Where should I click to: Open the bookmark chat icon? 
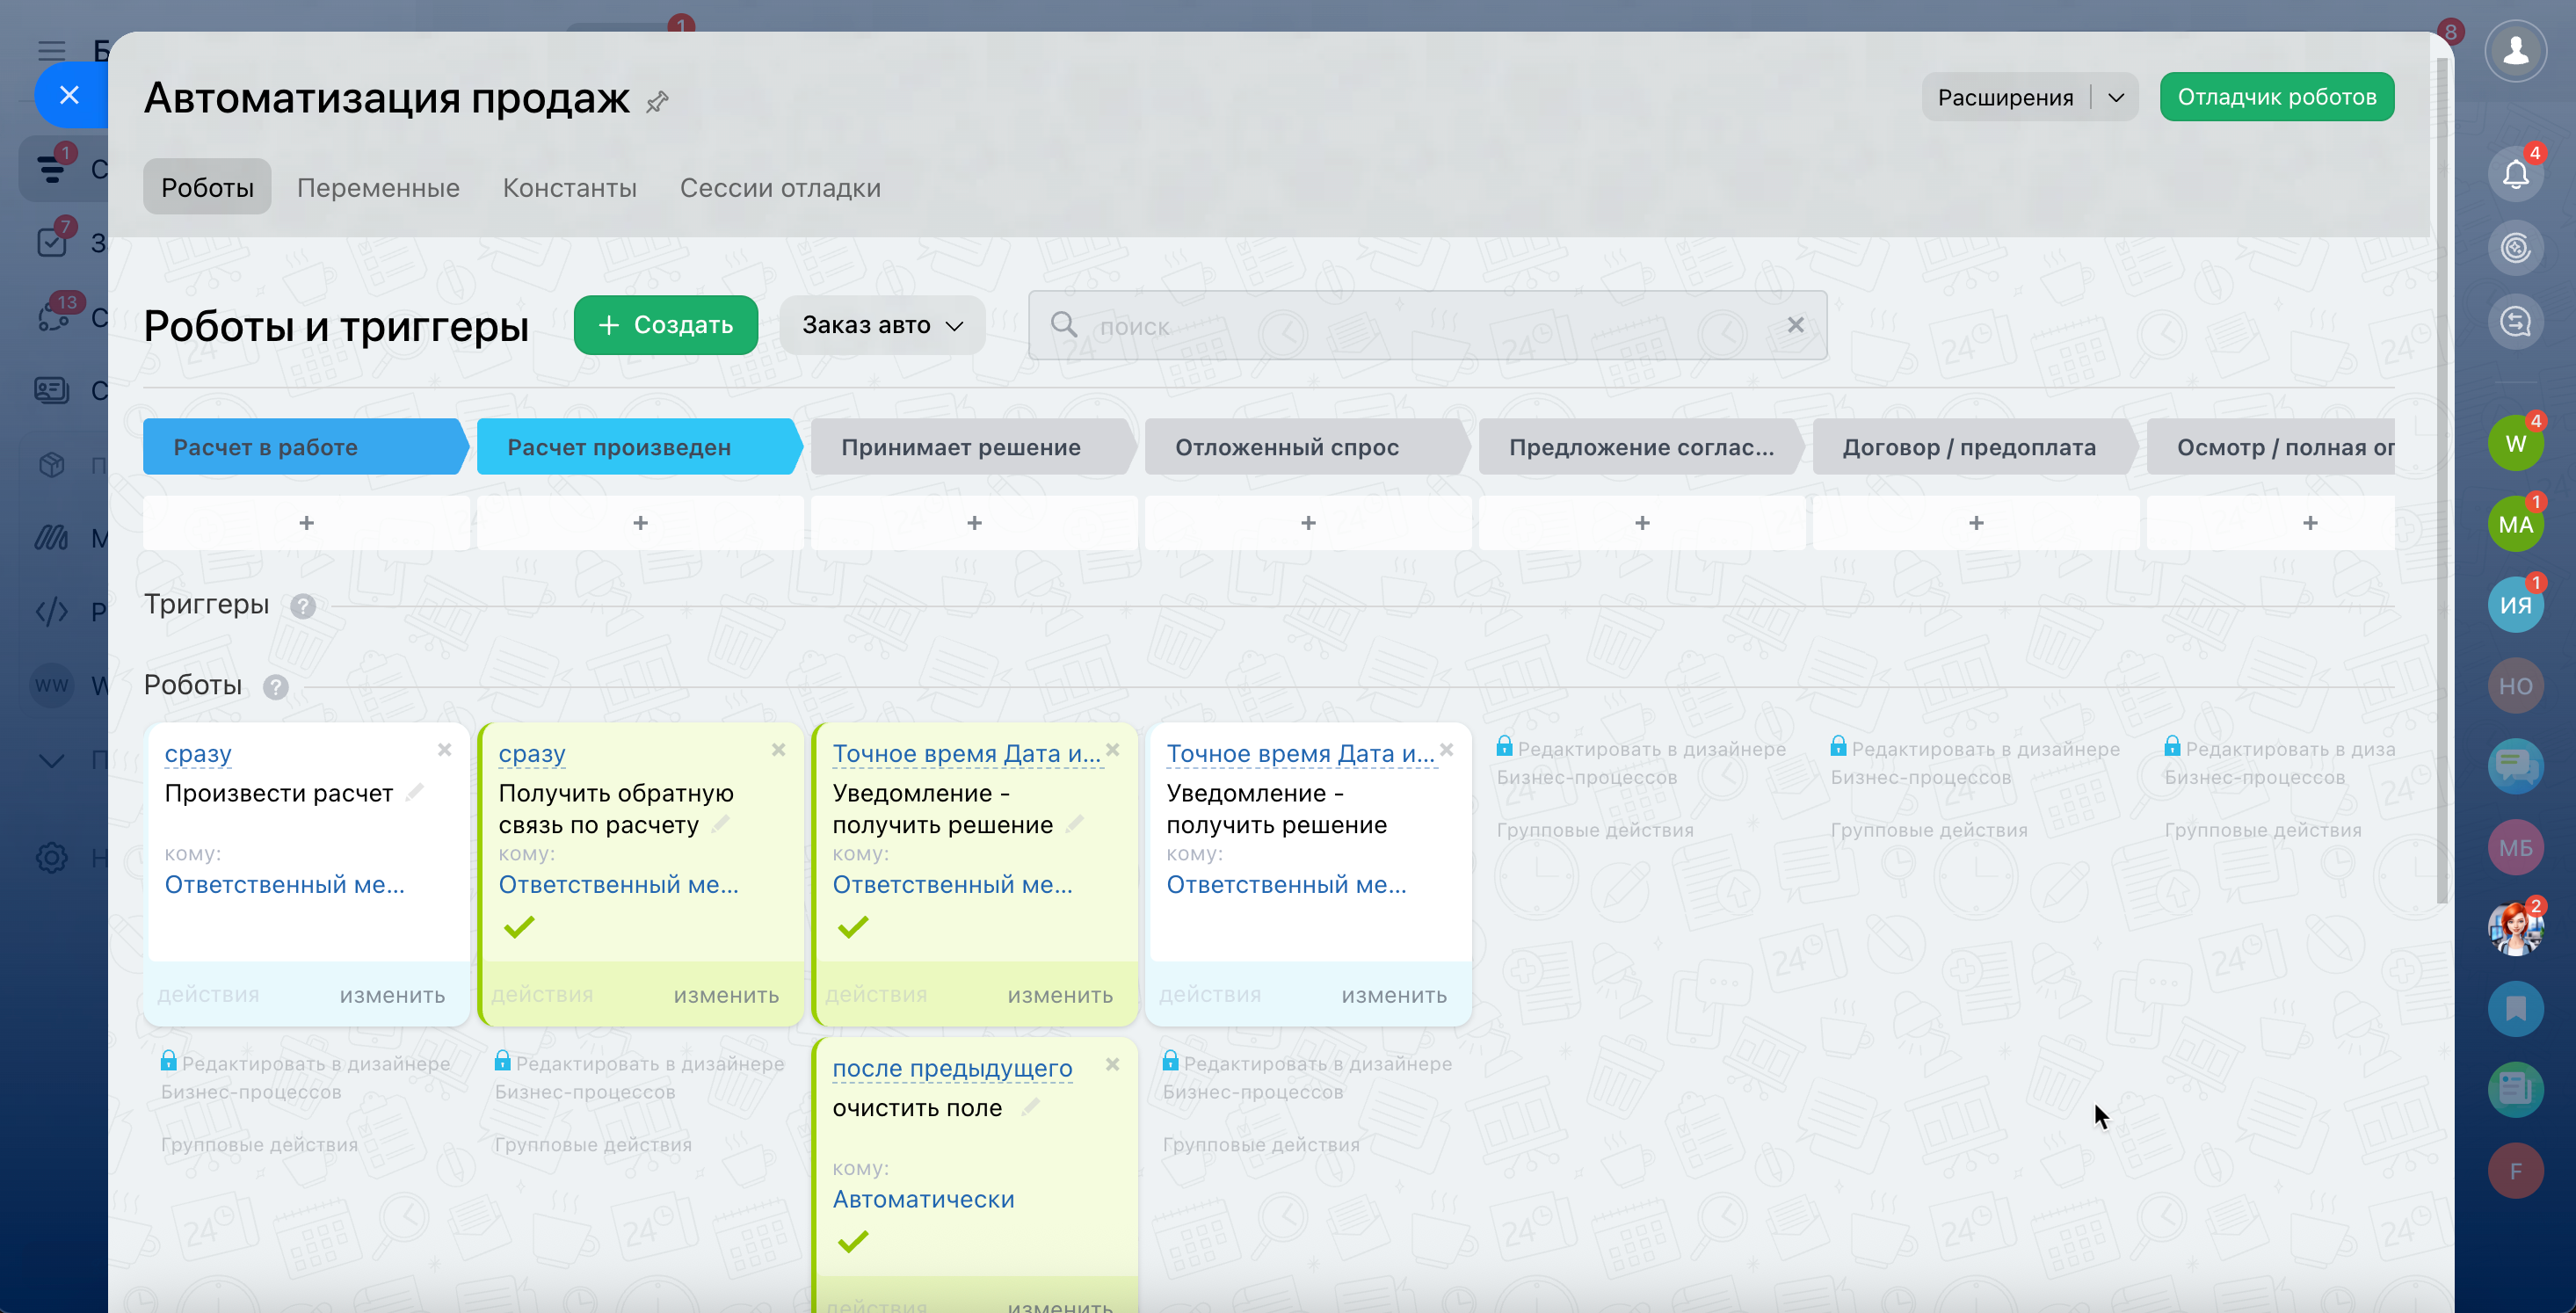2515,1009
